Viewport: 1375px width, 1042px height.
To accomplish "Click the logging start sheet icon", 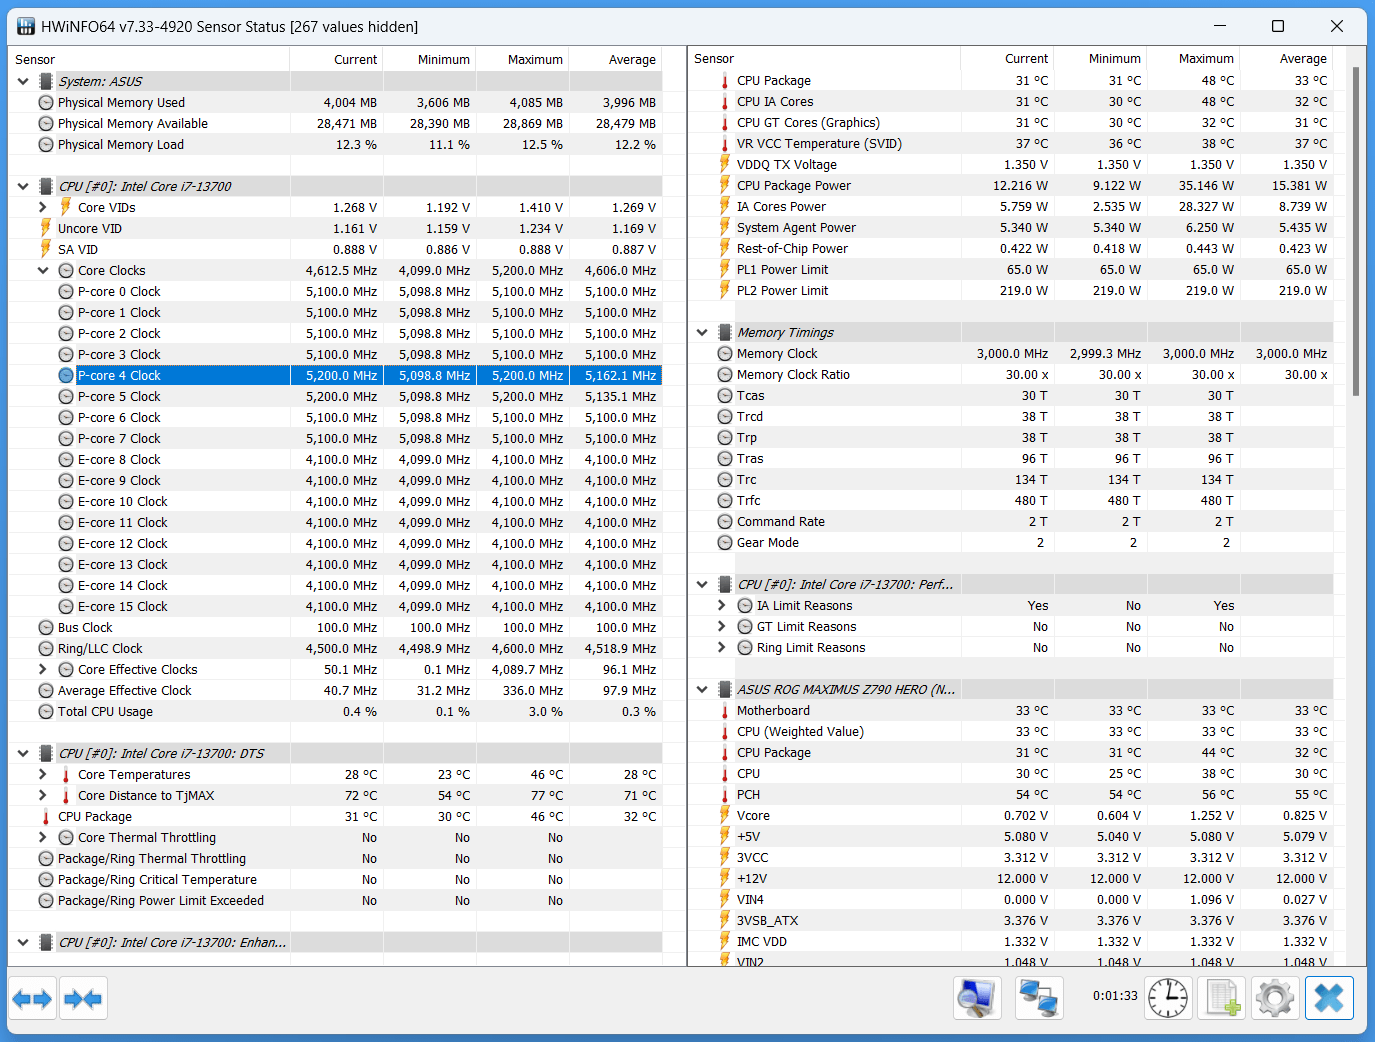I will (1222, 998).
